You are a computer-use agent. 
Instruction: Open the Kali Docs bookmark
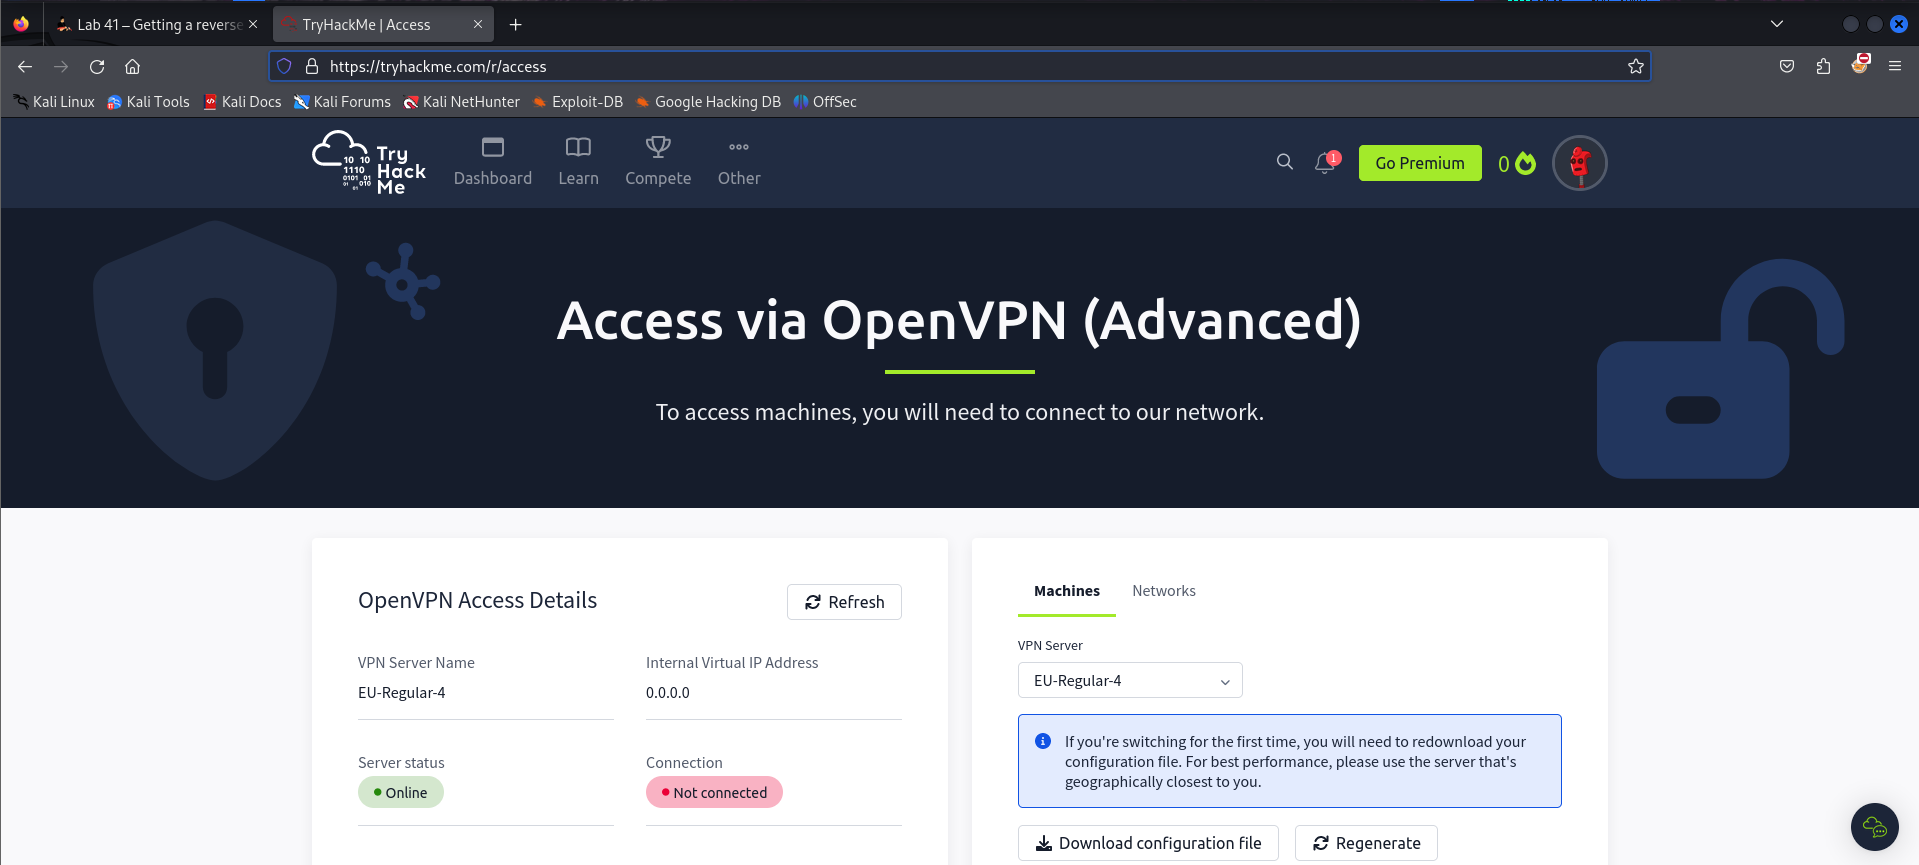(242, 102)
